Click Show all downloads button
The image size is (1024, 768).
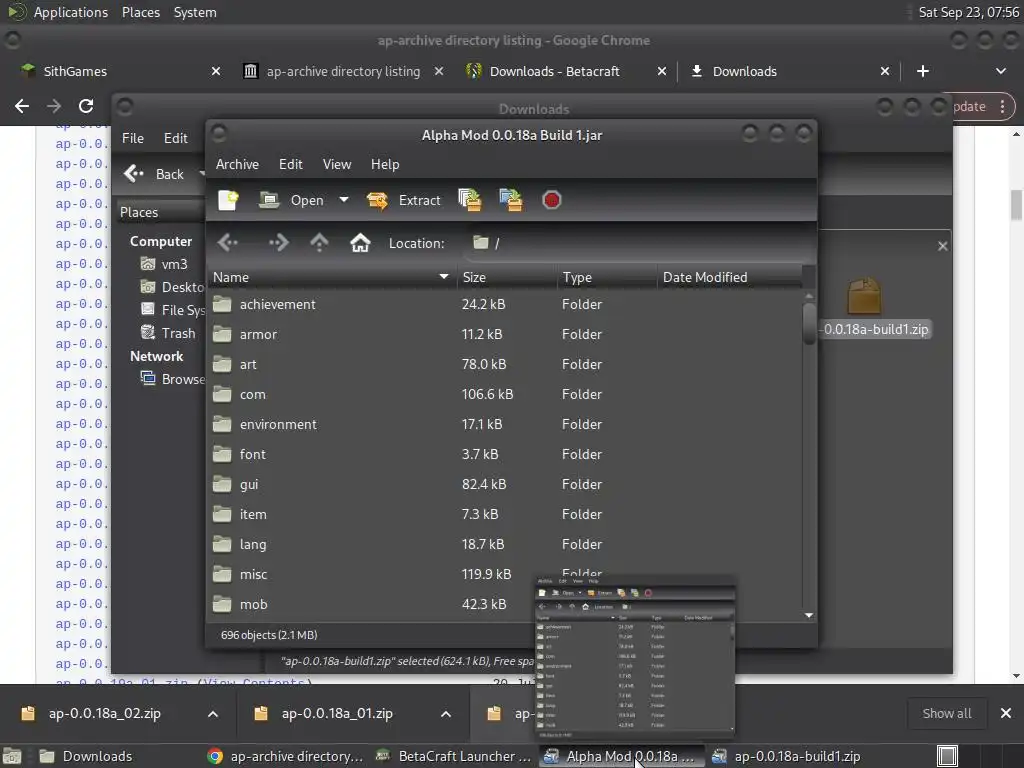tap(946, 714)
